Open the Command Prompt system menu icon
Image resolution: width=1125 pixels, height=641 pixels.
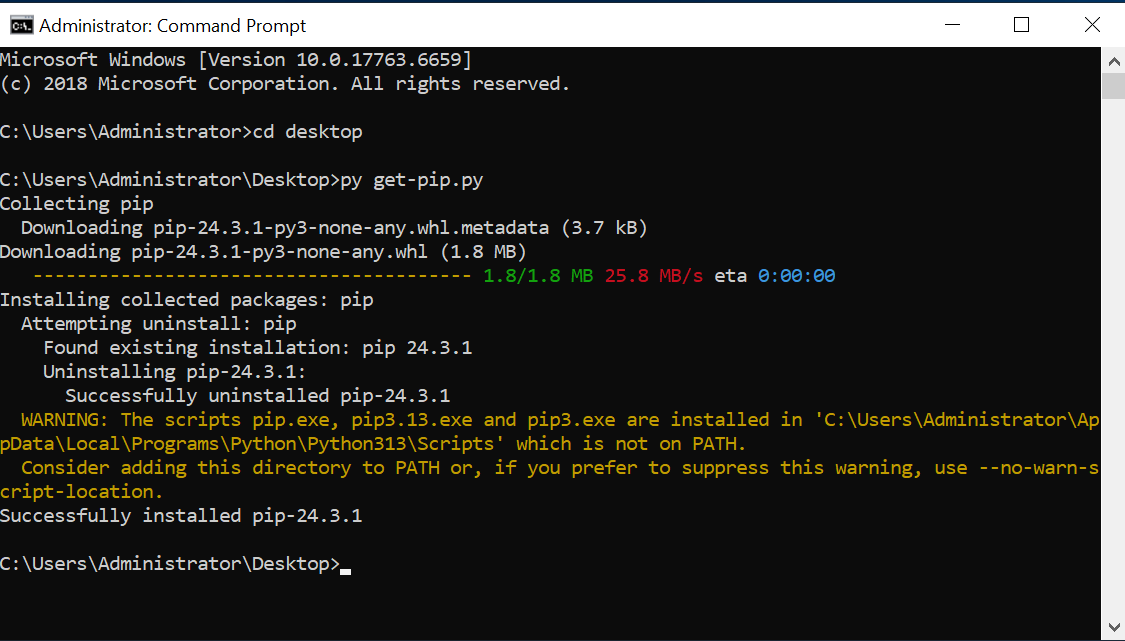pos(21,25)
